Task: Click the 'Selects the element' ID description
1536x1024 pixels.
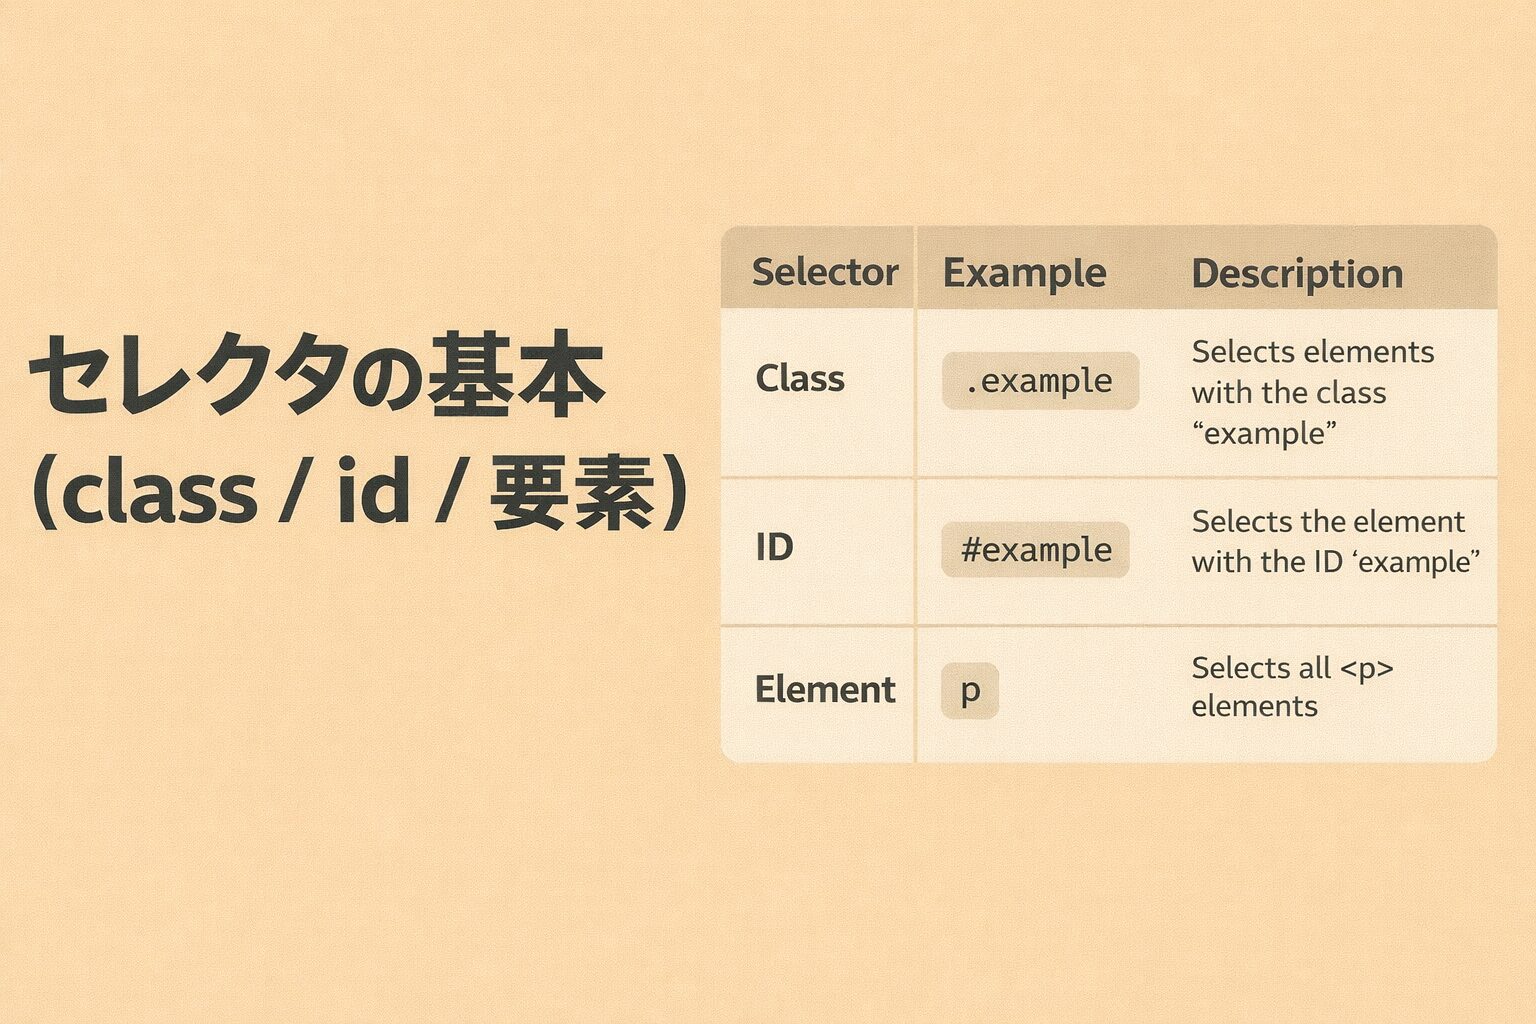Action: (x=1328, y=521)
